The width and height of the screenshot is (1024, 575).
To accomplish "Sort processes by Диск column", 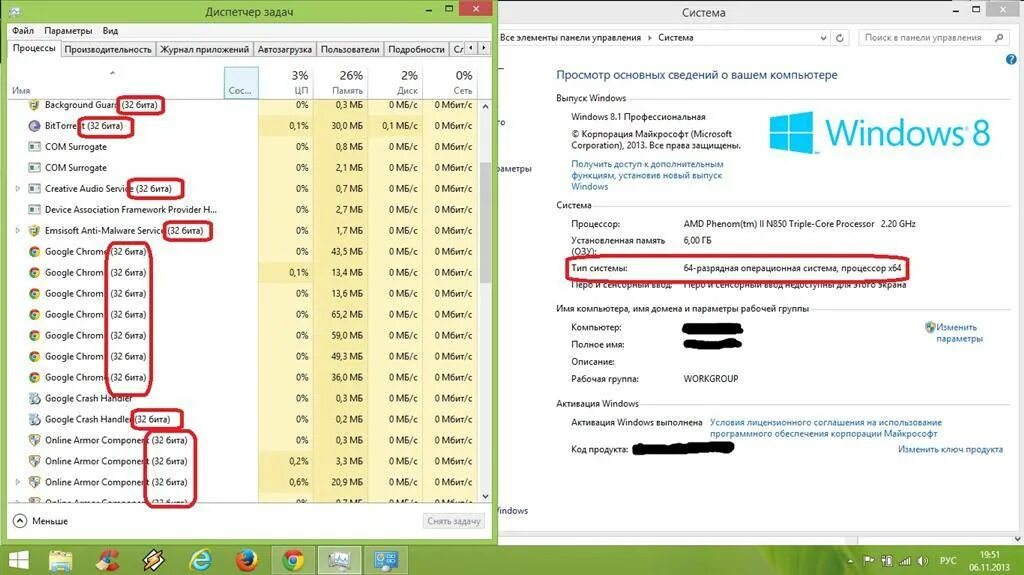I will click(x=394, y=82).
